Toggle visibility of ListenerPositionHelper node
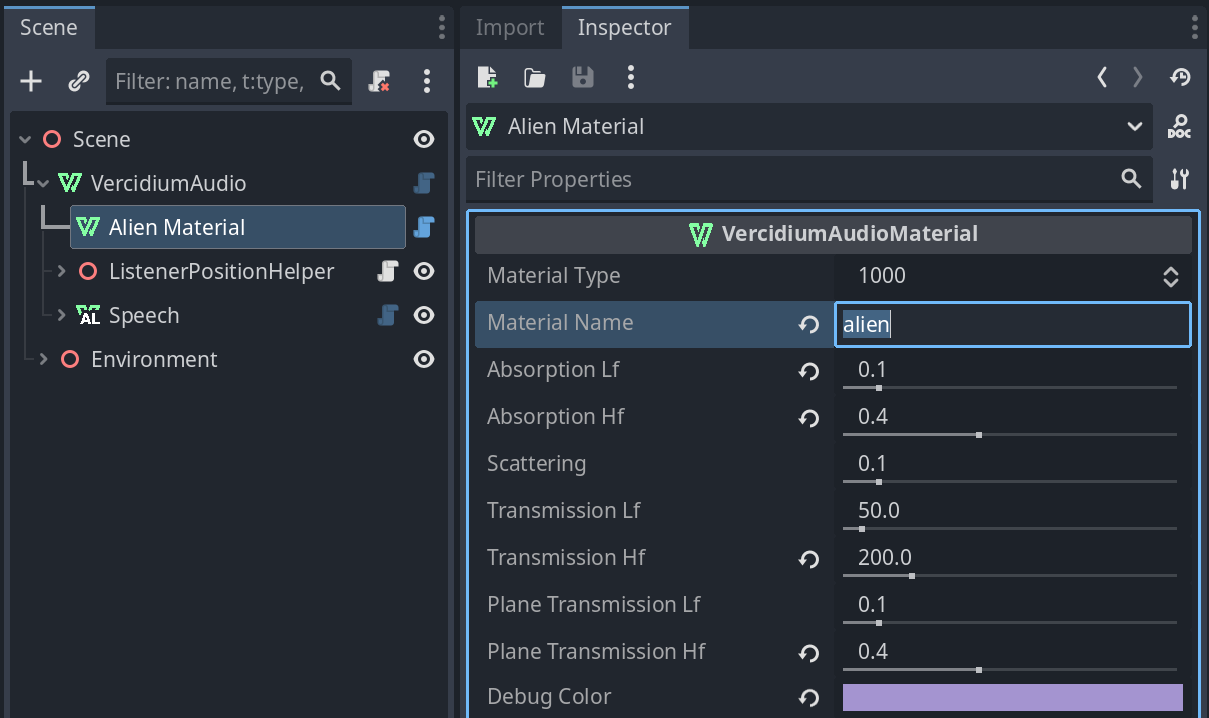This screenshot has width=1209, height=718. click(424, 271)
